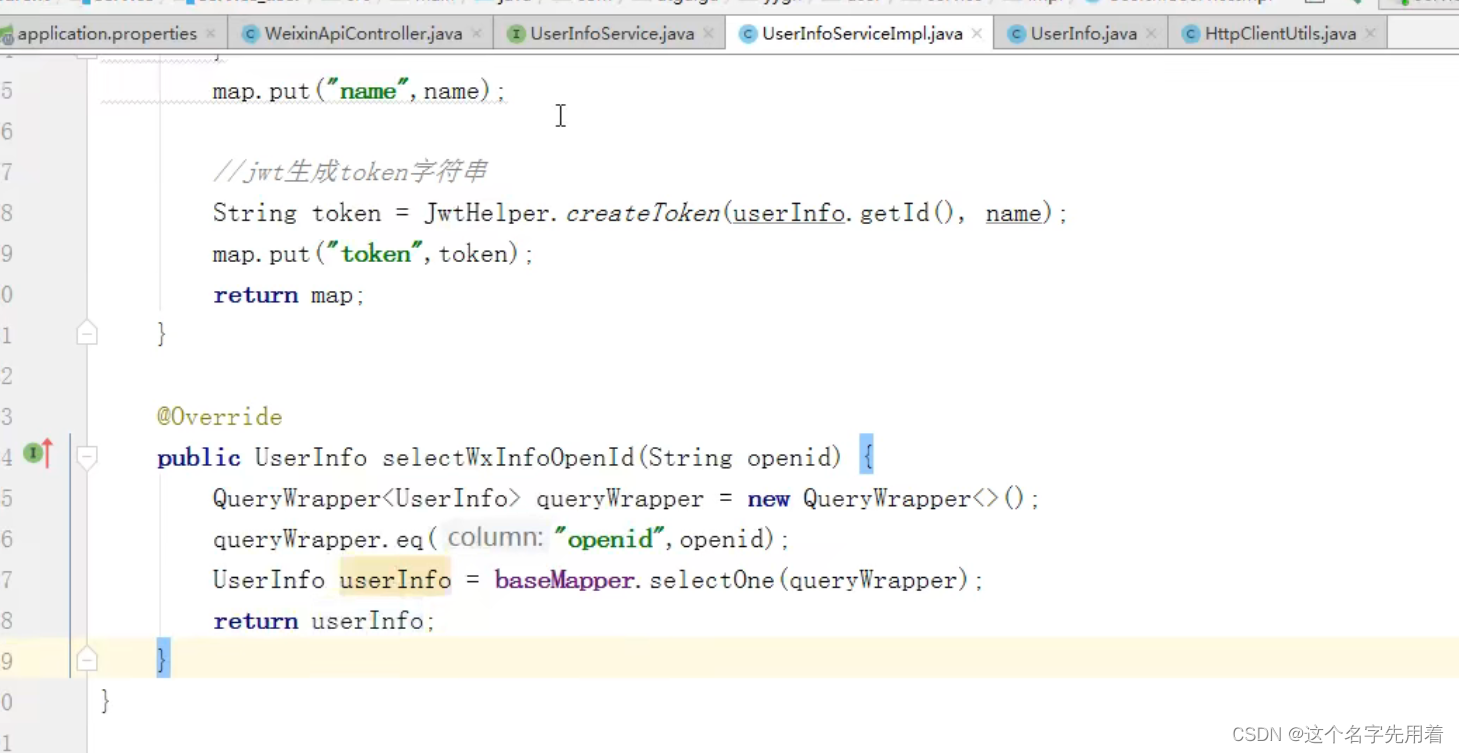Close the HttpClientUtils.java tab
The image size is (1459, 753).
1370,34
